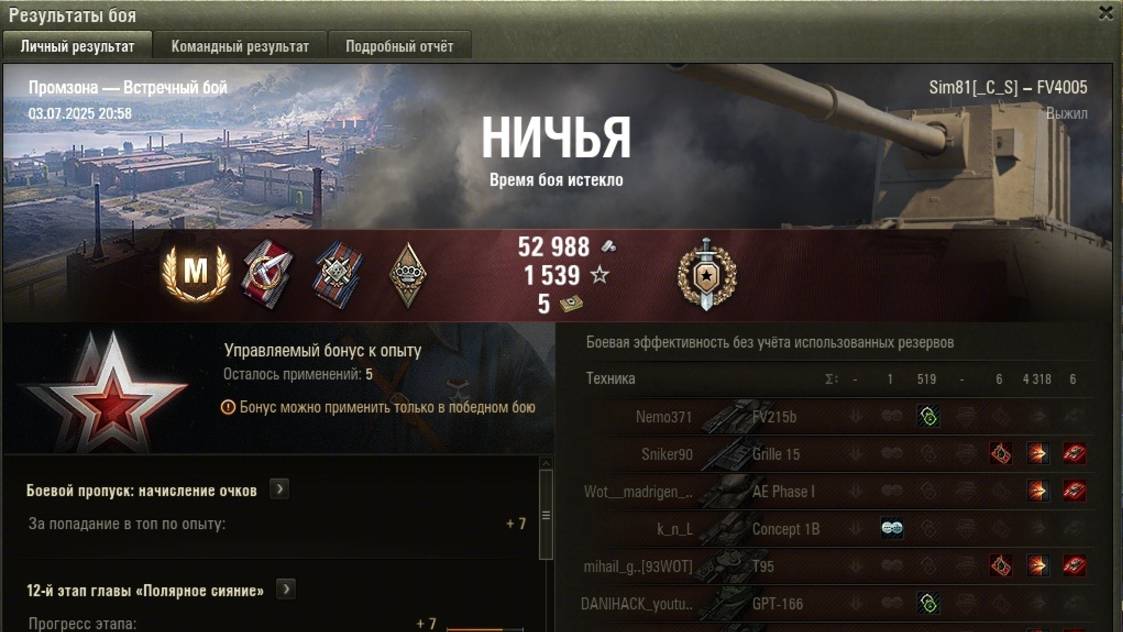Screen dimensions: 1123x632
Task: Click the large red star bonus emblem
Action: (x=107, y=393)
